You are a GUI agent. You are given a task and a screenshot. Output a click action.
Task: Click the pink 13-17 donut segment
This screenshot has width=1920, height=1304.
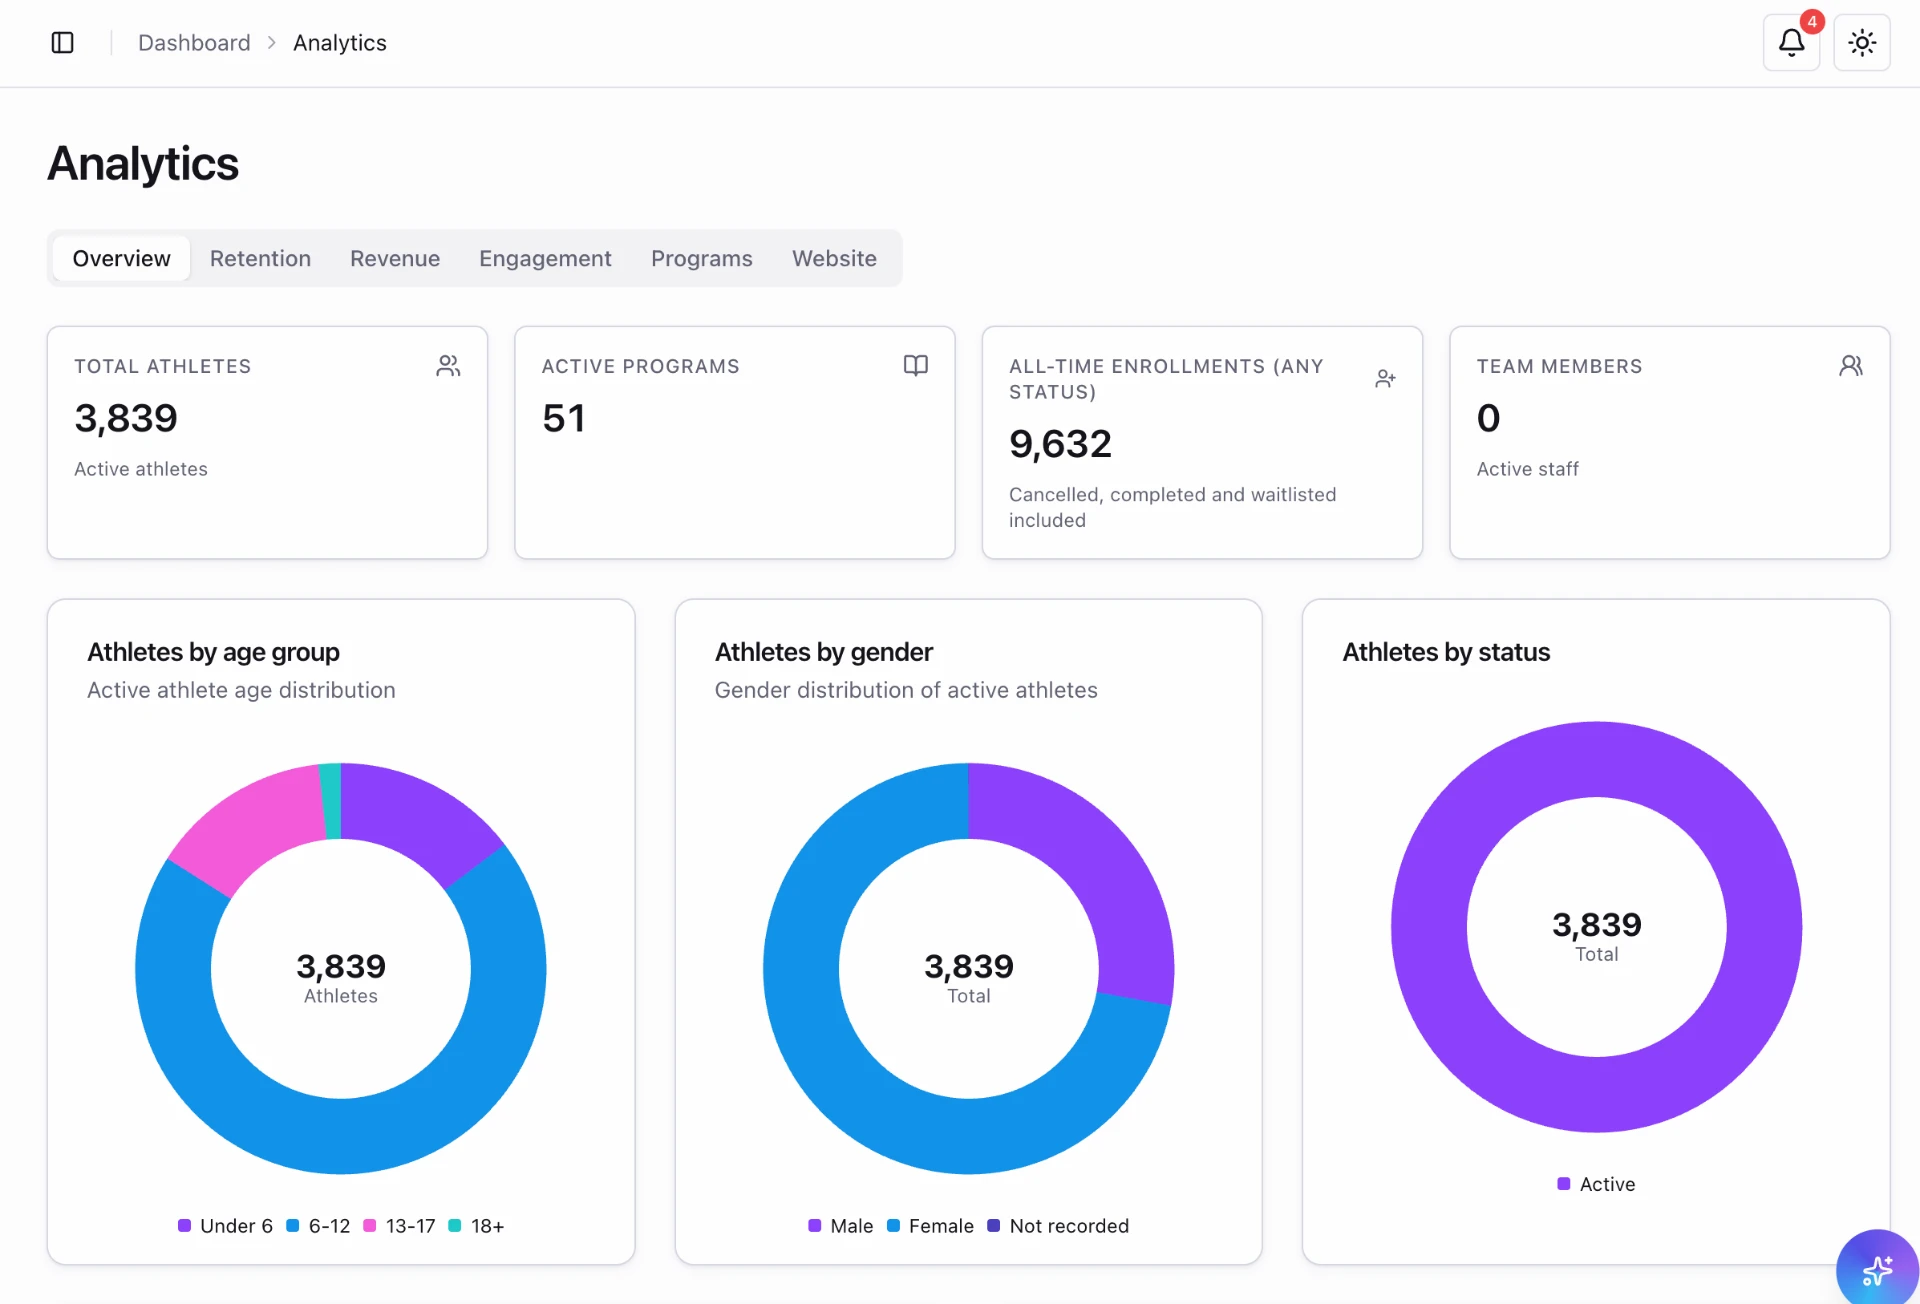(x=258, y=823)
